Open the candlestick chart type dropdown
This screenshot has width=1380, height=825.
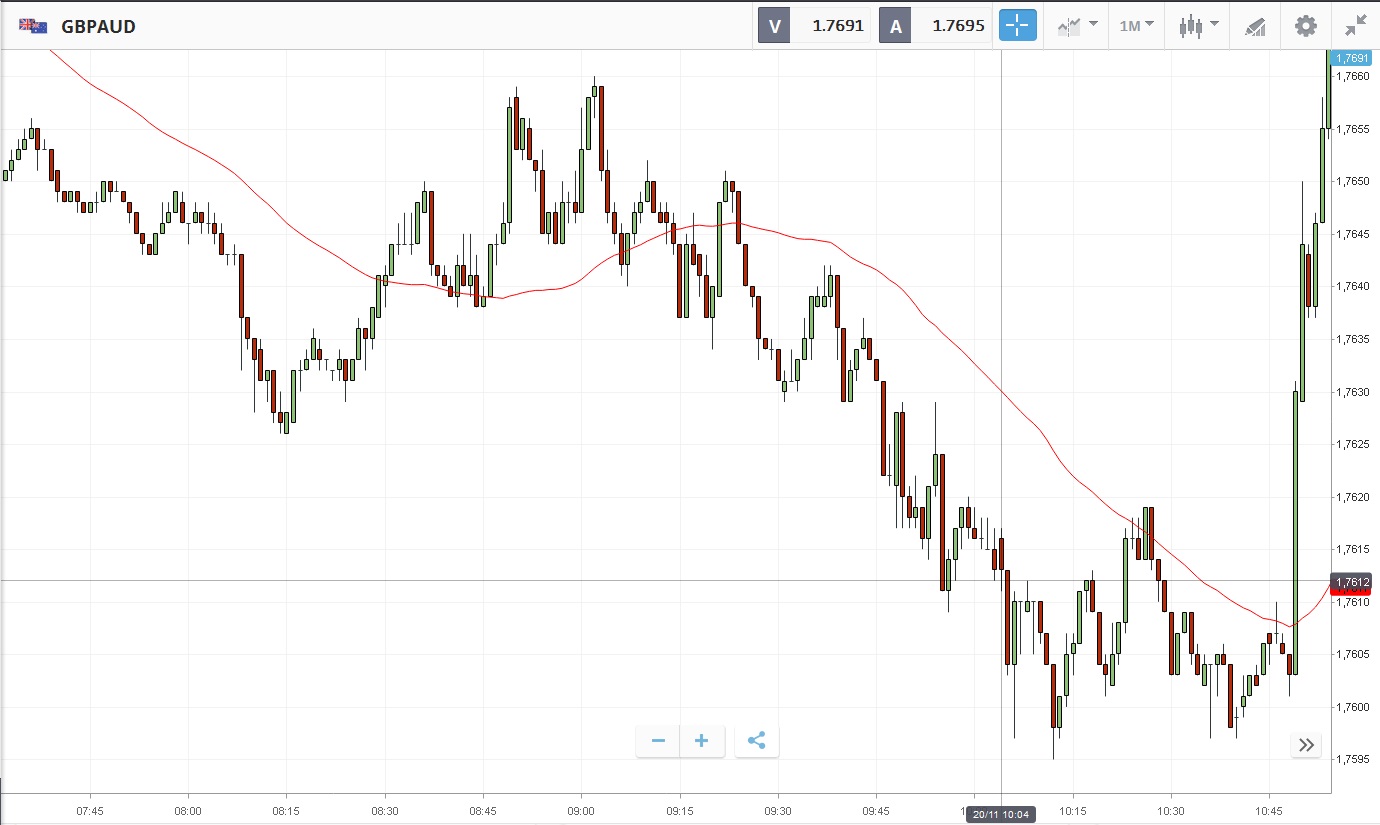pyautogui.click(x=1198, y=26)
